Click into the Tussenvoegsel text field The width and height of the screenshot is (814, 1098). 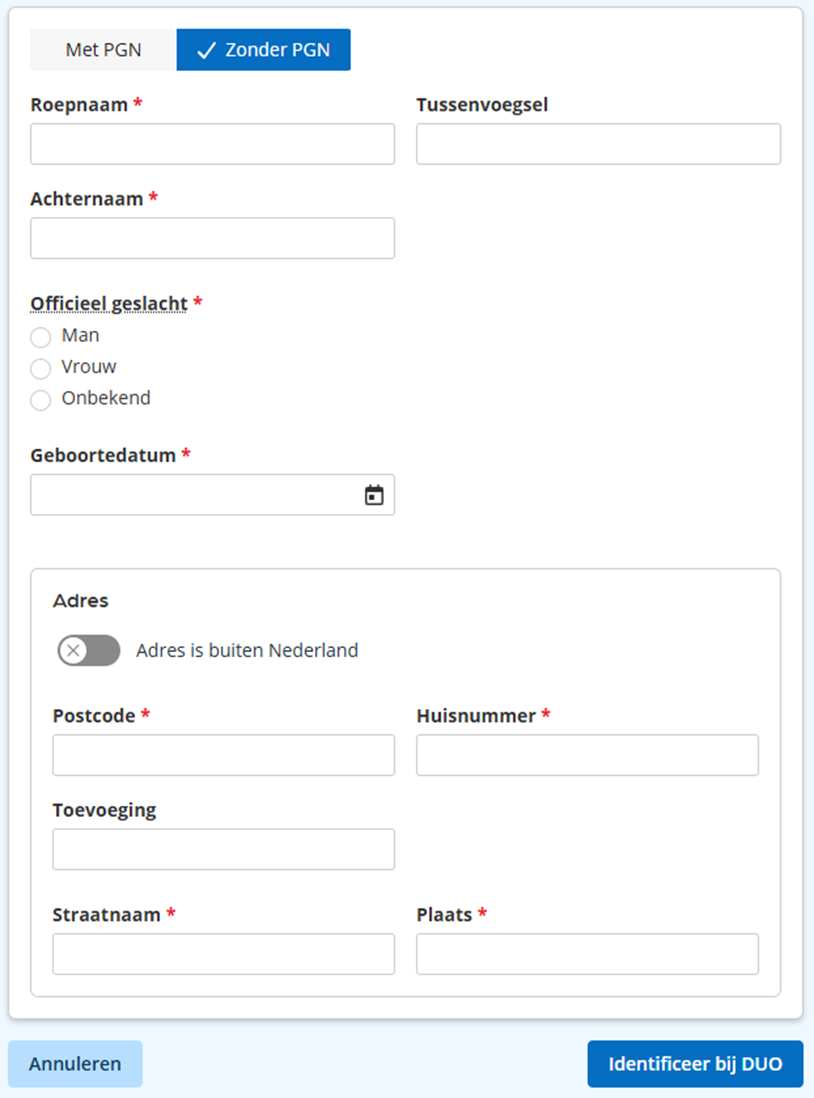(x=598, y=144)
